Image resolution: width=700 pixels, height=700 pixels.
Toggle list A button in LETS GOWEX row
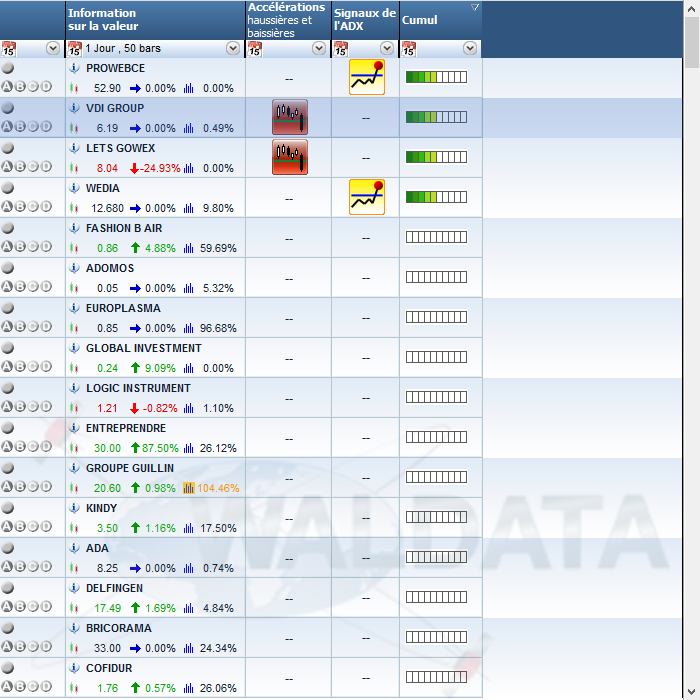(x=7, y=167)
